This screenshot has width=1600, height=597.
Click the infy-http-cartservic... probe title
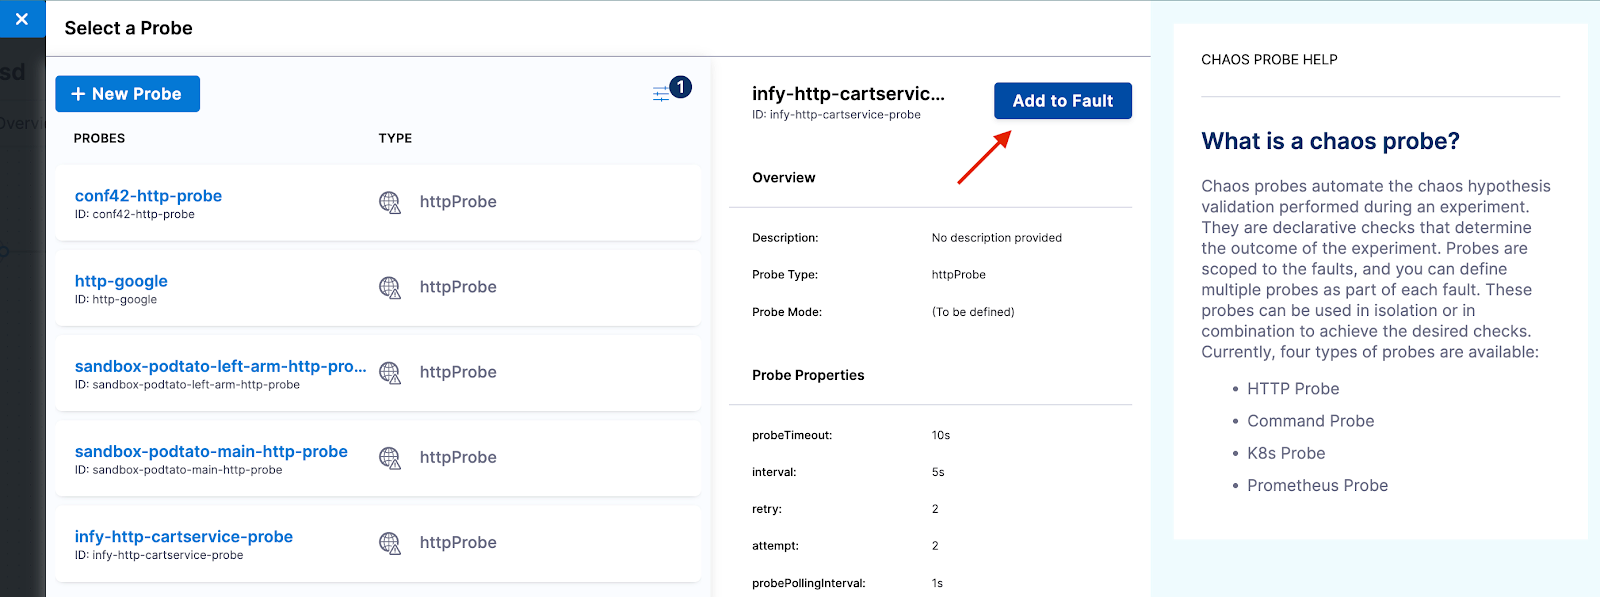[x=848, y=94]
